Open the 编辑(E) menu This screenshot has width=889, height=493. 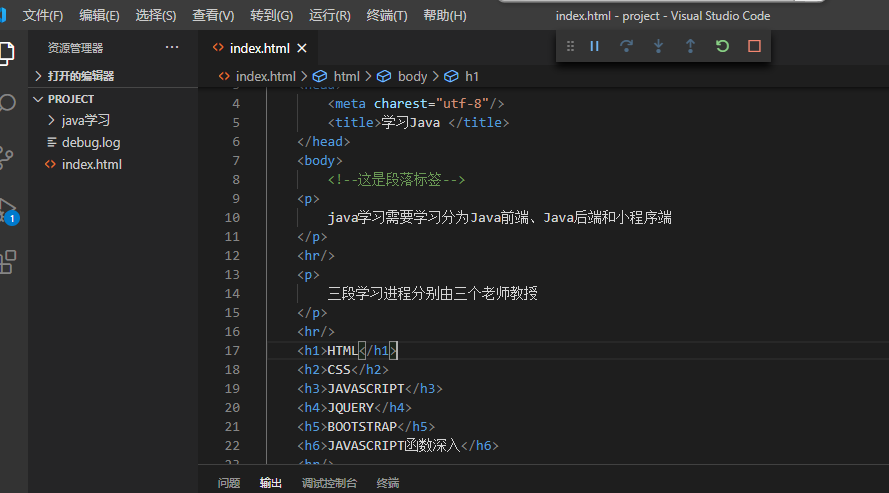point(99,16)
